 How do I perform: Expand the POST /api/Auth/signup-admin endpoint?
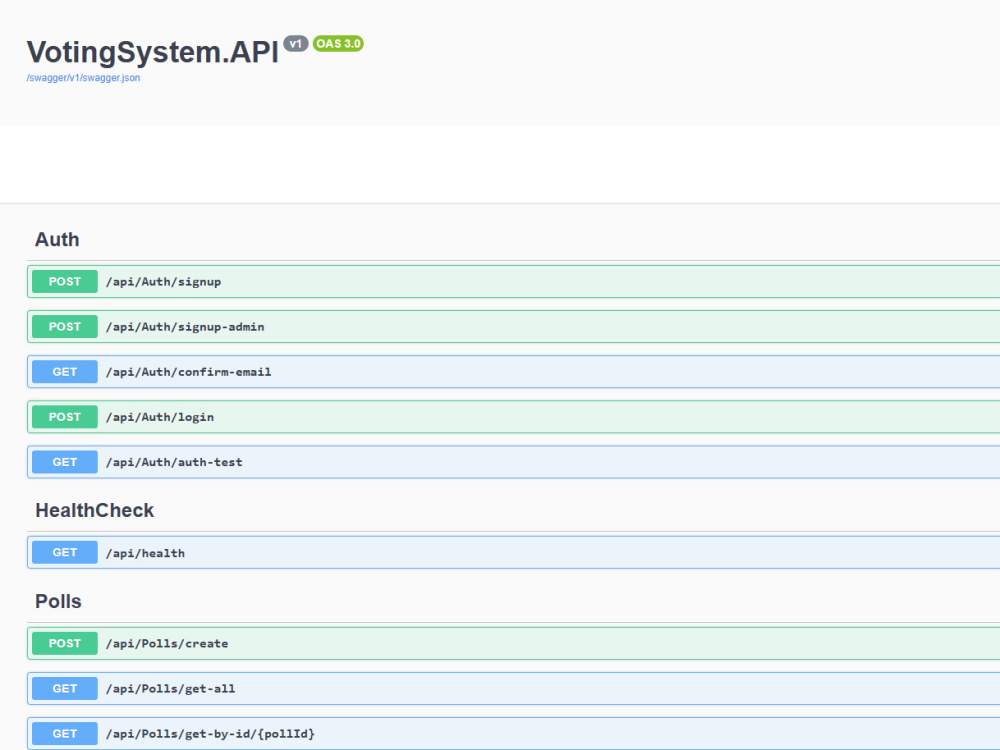point(513,327)
